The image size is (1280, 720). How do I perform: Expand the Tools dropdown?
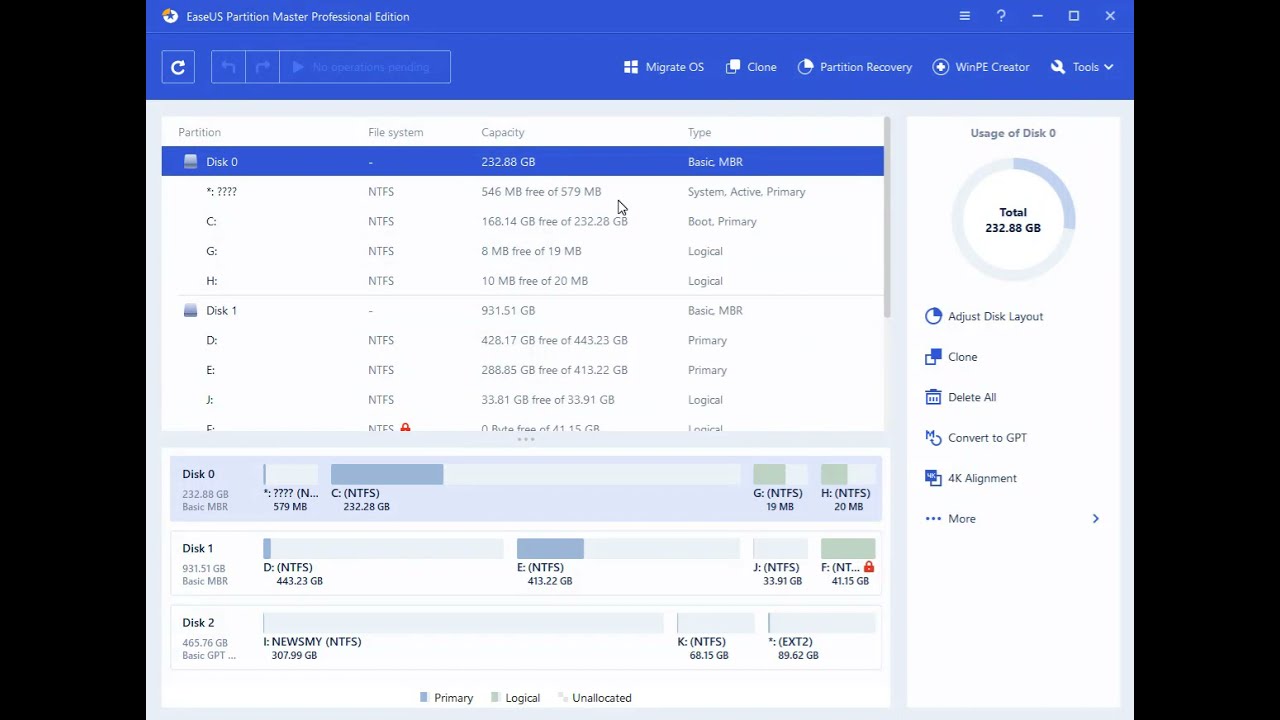1082,67
